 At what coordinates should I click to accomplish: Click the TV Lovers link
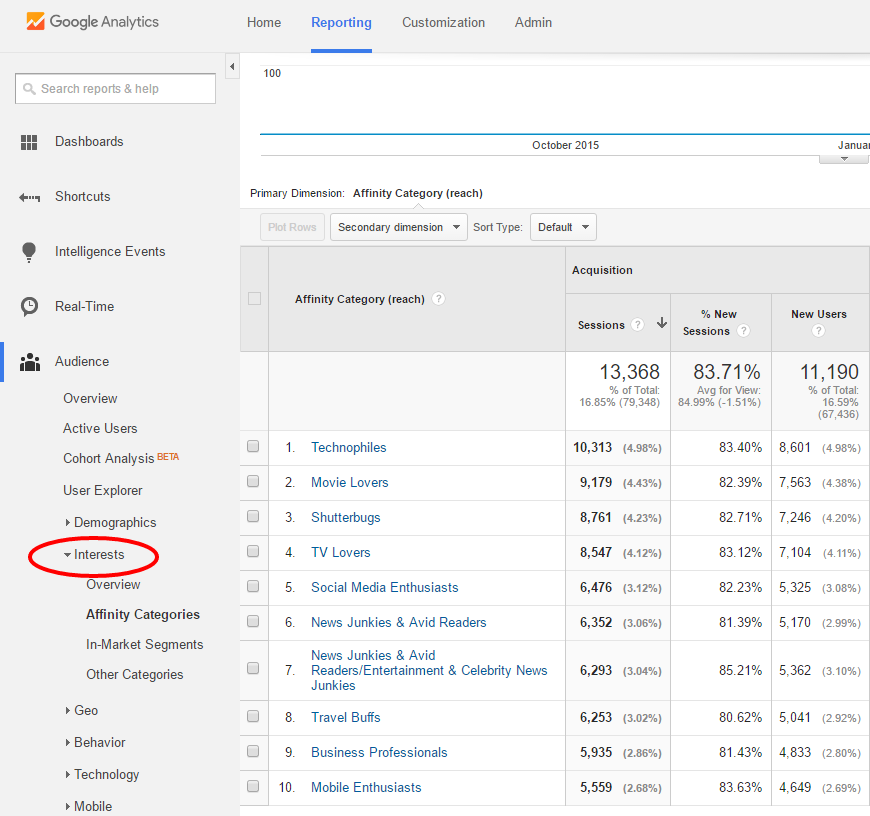click(x=341, y=553)
